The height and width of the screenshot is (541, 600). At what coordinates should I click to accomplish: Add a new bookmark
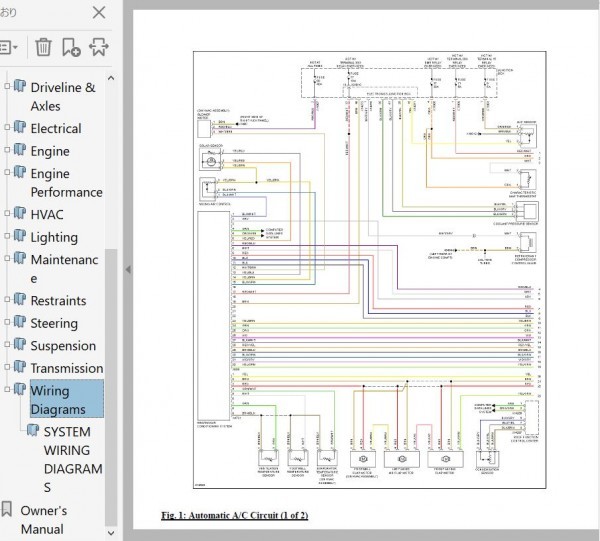point(71,47)
